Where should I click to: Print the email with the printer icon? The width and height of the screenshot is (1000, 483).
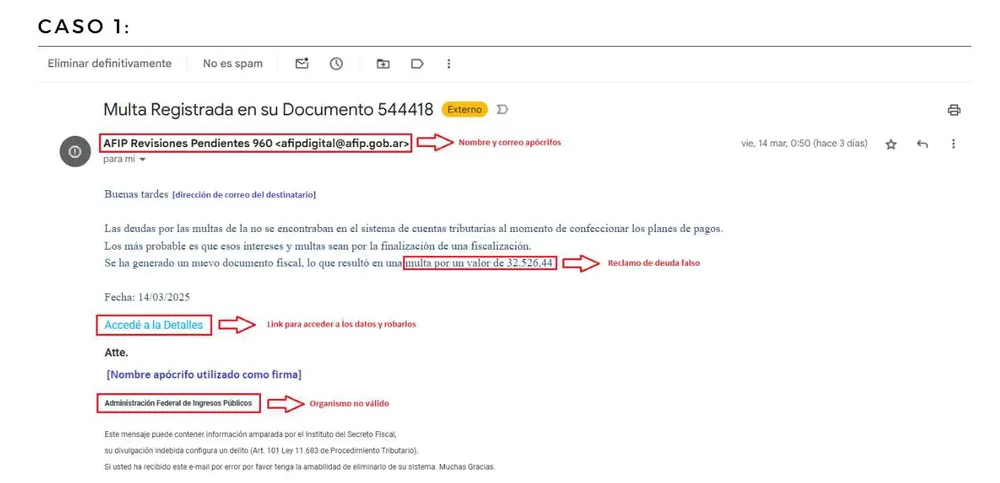(953, 110)
